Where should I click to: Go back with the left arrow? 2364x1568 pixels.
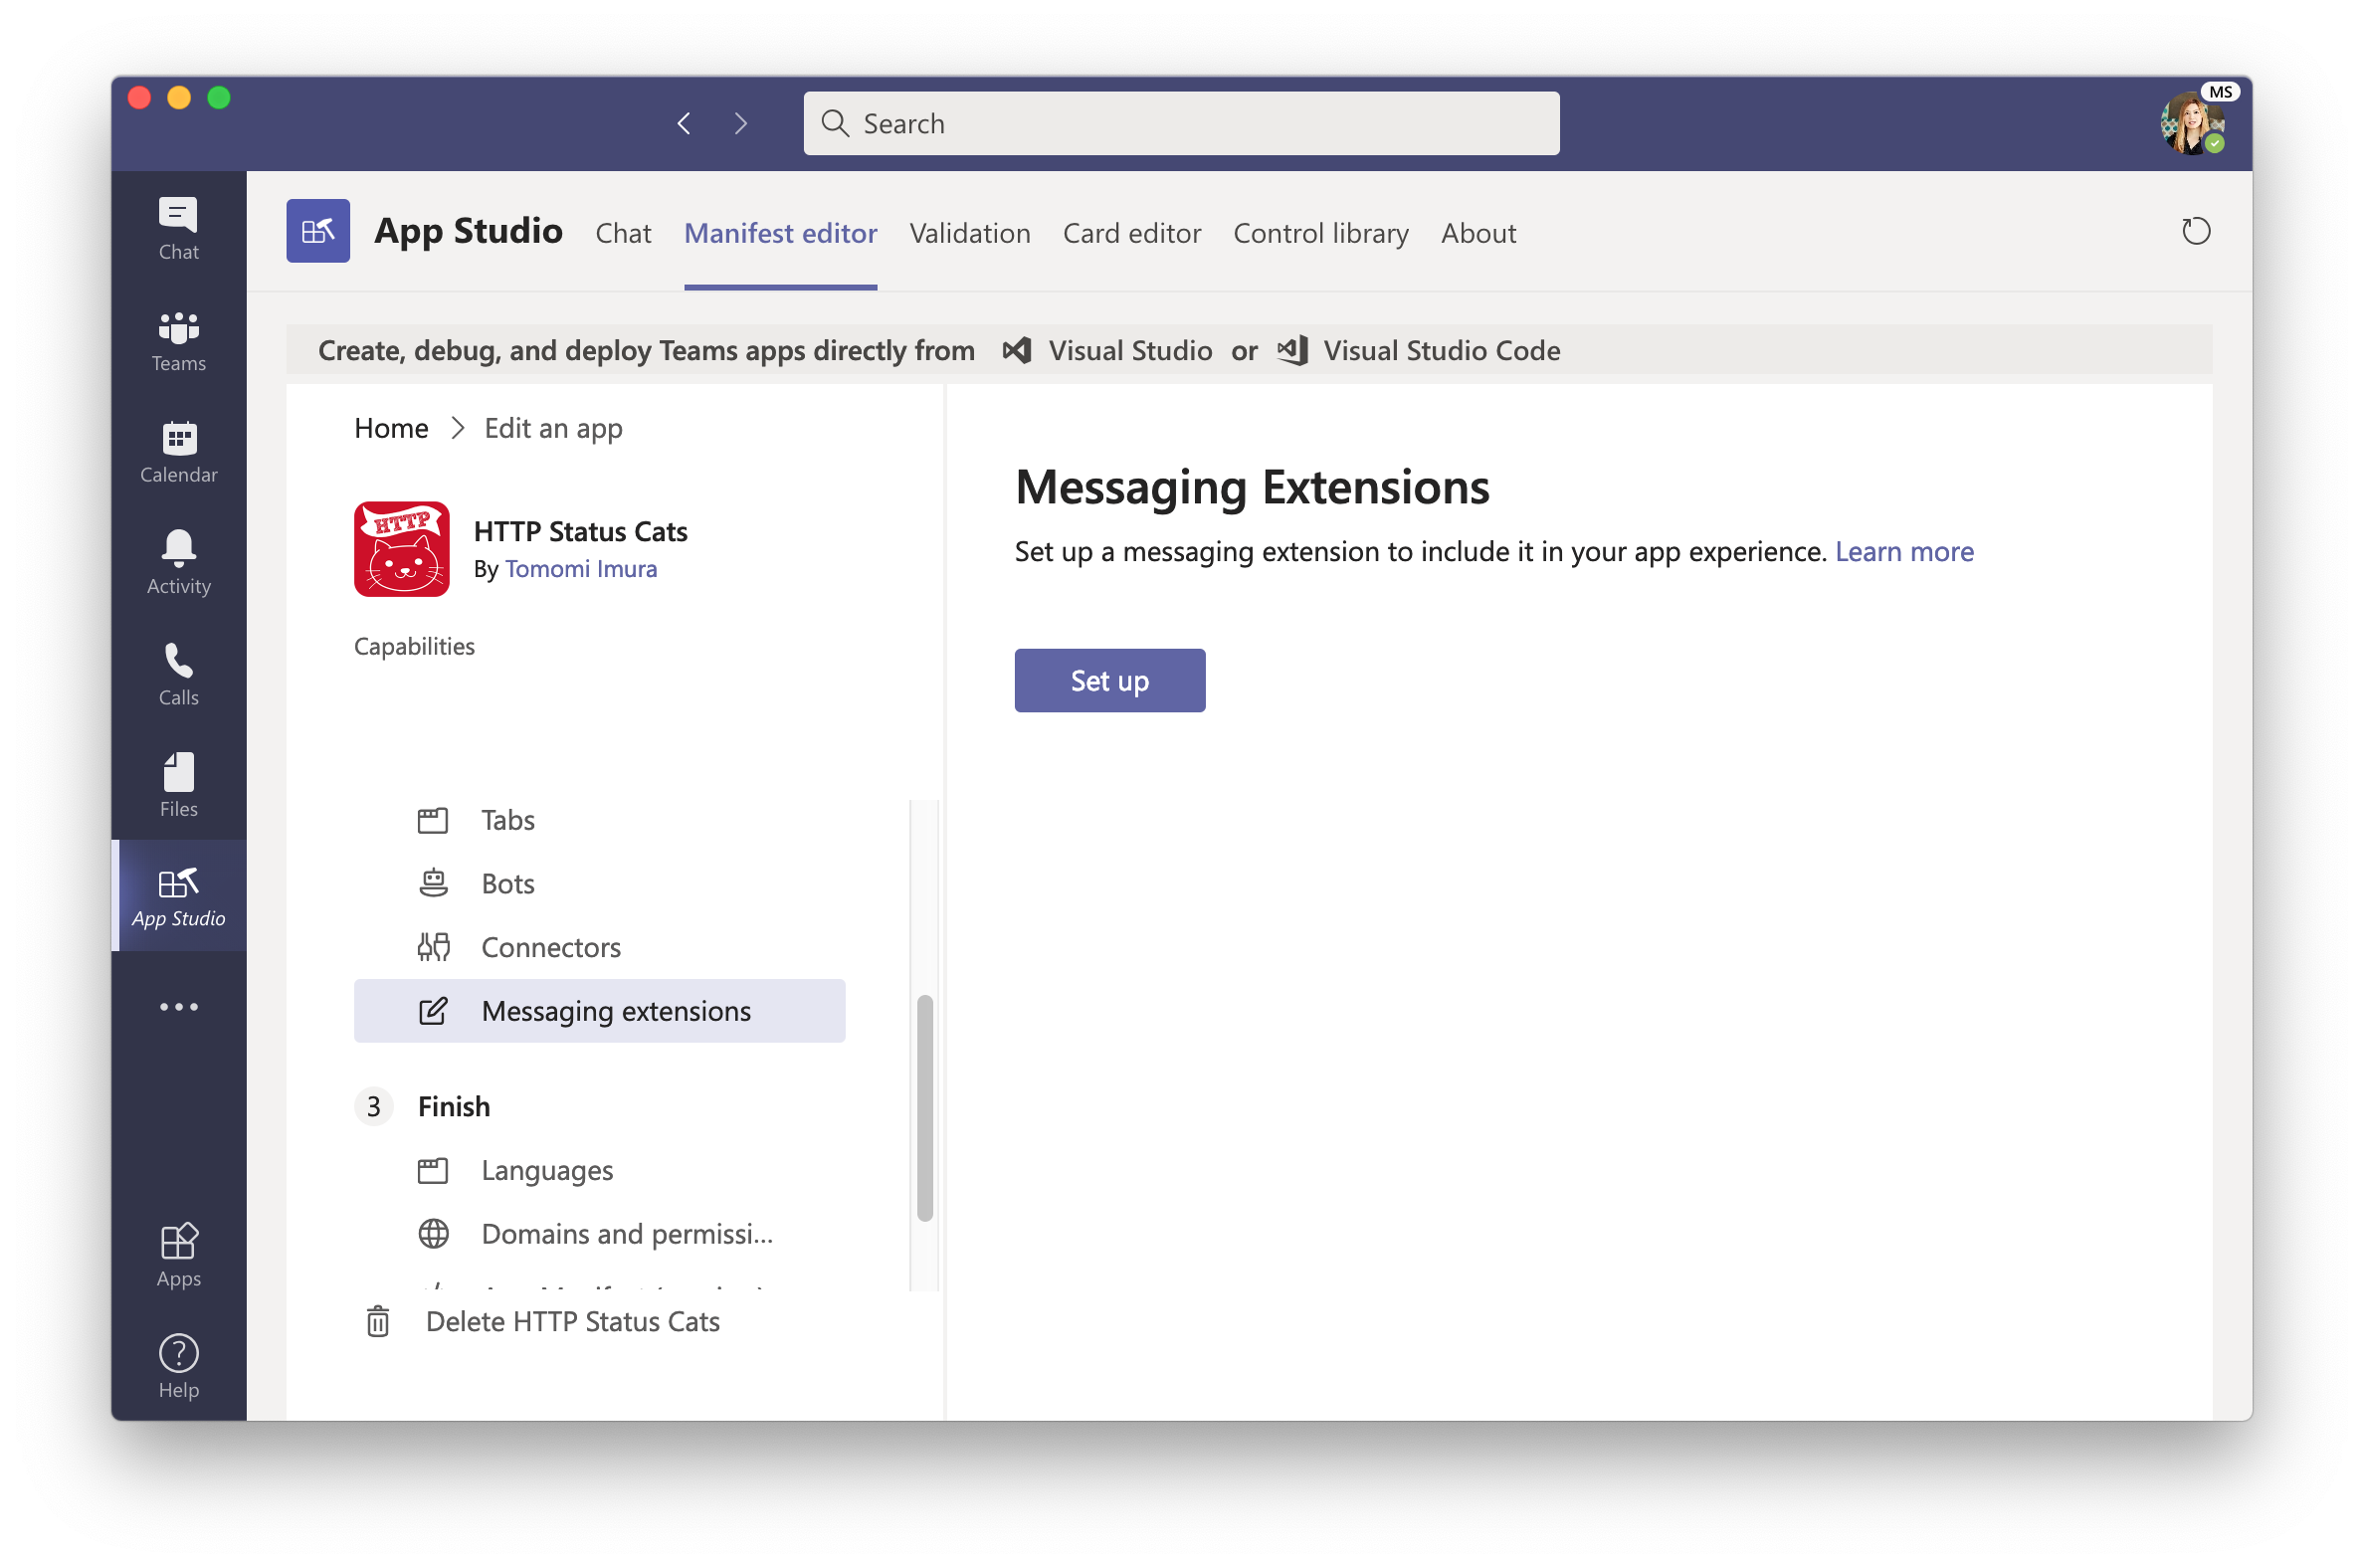(x=684, y=123)
